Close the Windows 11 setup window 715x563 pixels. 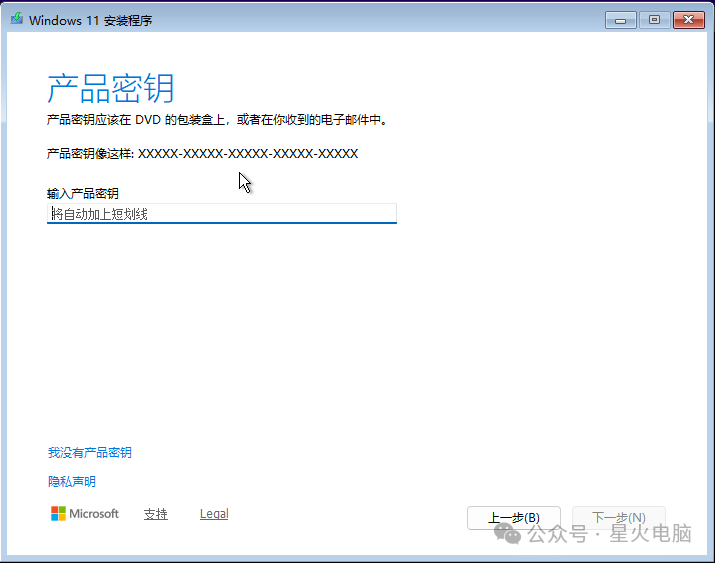(689, 21)
